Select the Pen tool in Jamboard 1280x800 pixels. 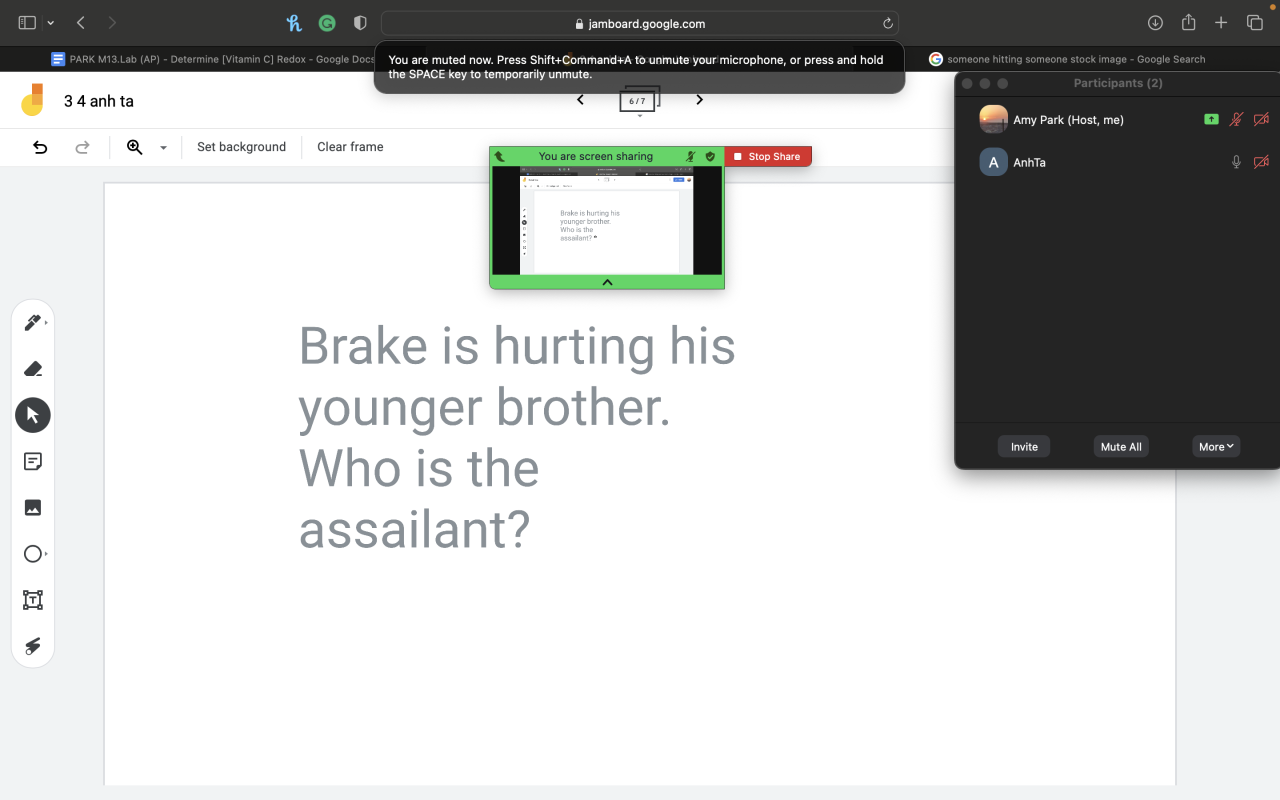pyautogui.click(x=33, y=323)
